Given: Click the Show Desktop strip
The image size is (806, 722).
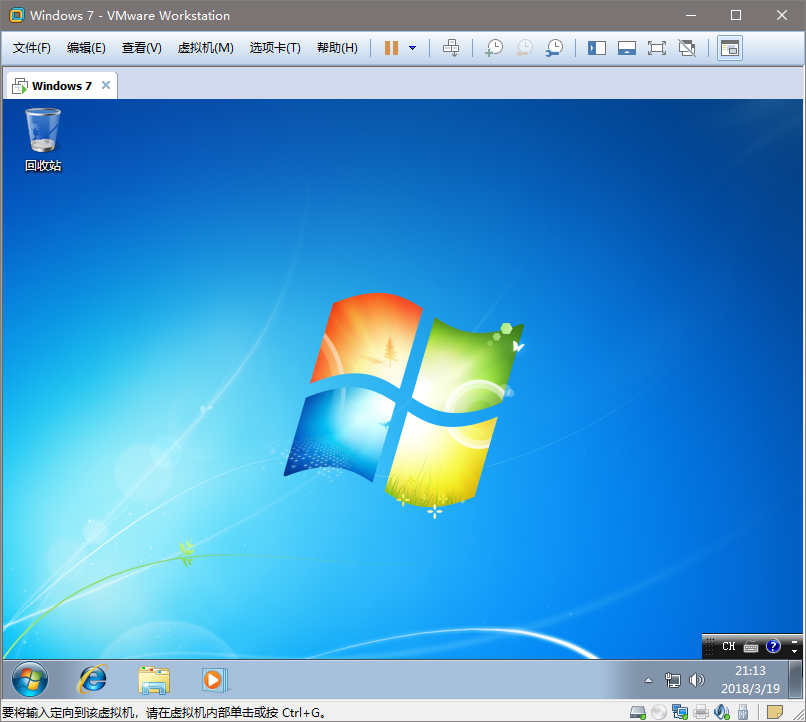Looking at the screenshot, I should (795, 679).
